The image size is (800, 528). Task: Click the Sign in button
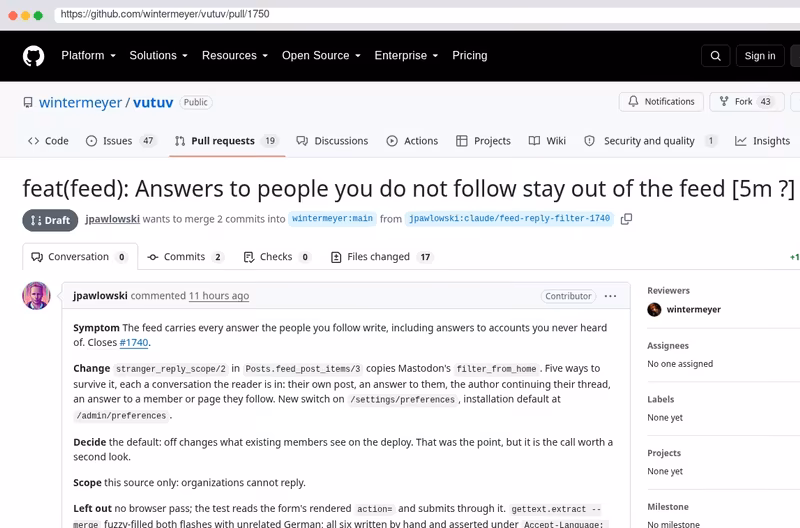coord(760,56)
